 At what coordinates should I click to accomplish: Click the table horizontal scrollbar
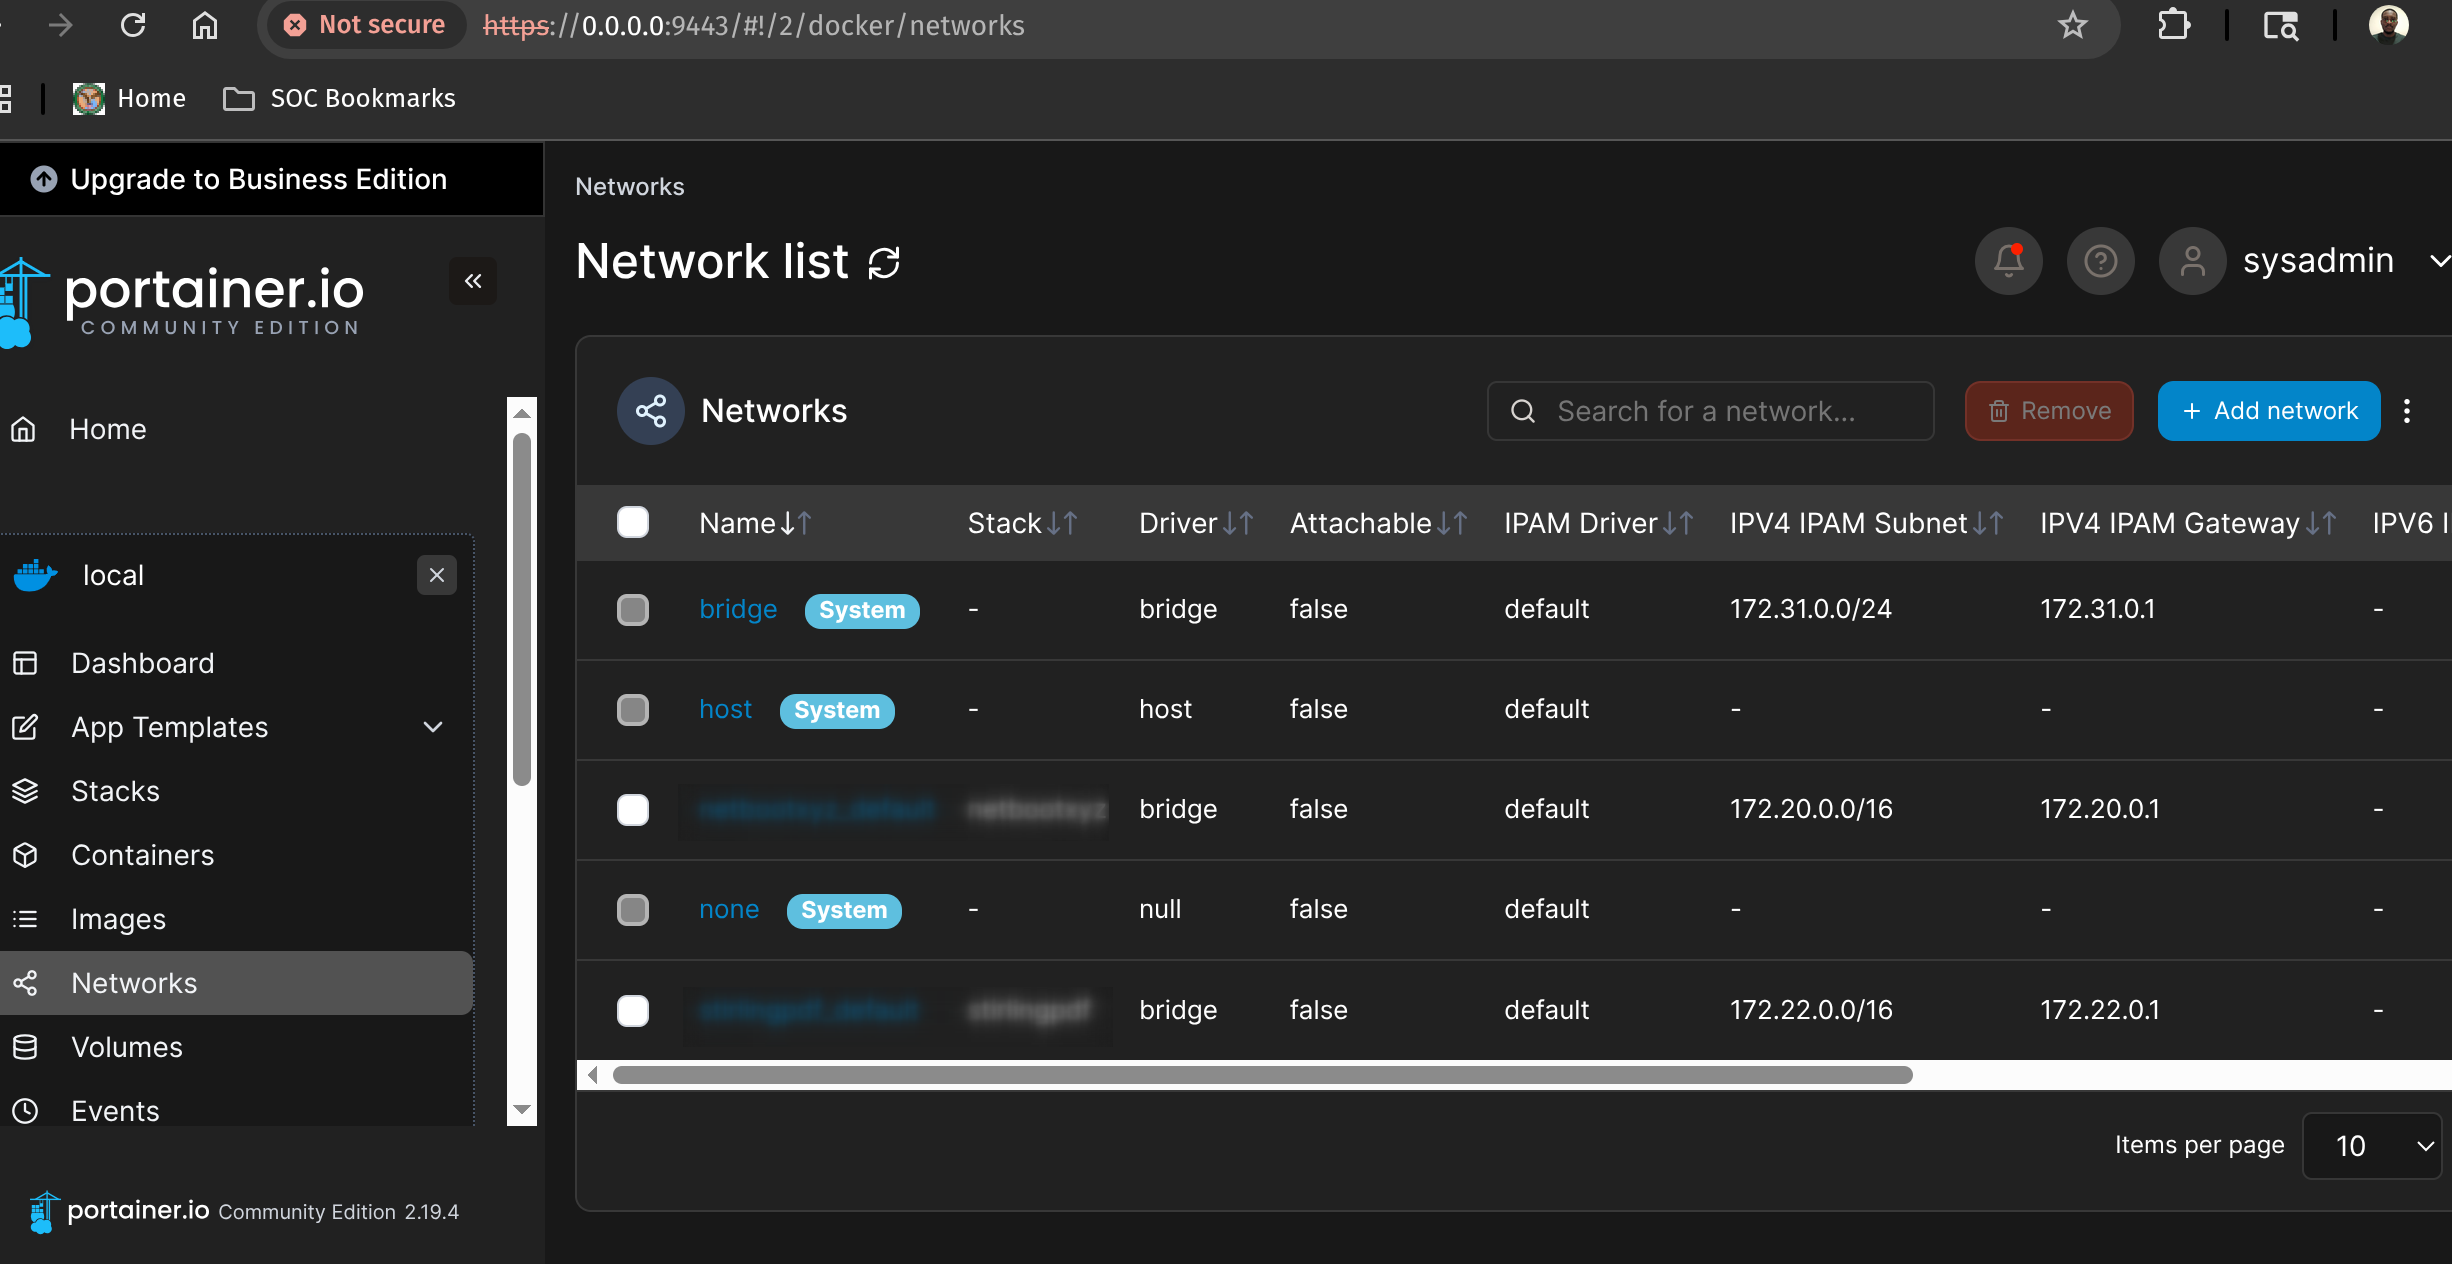point(1262,1075)
